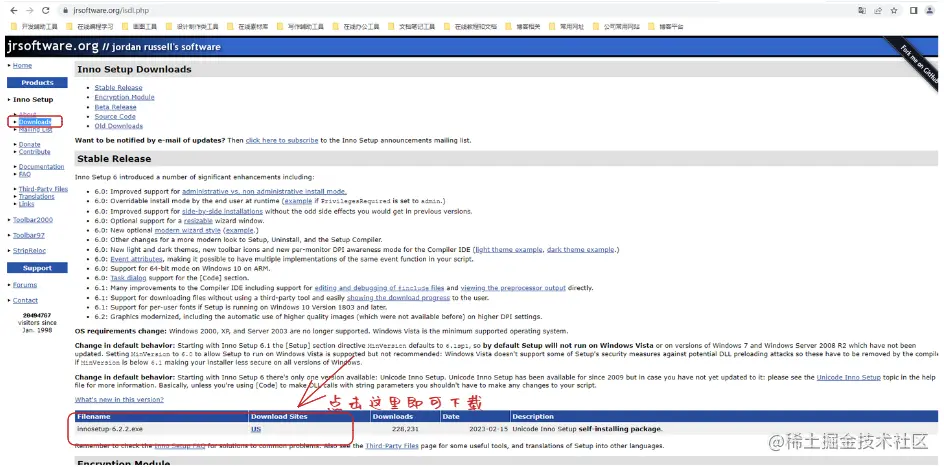Open the 'modern wizard style' link

[188, 230]
